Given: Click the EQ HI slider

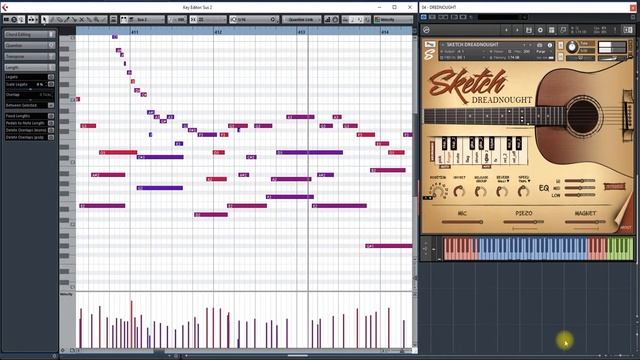Looking at the screenshot, I should (580, 180).
